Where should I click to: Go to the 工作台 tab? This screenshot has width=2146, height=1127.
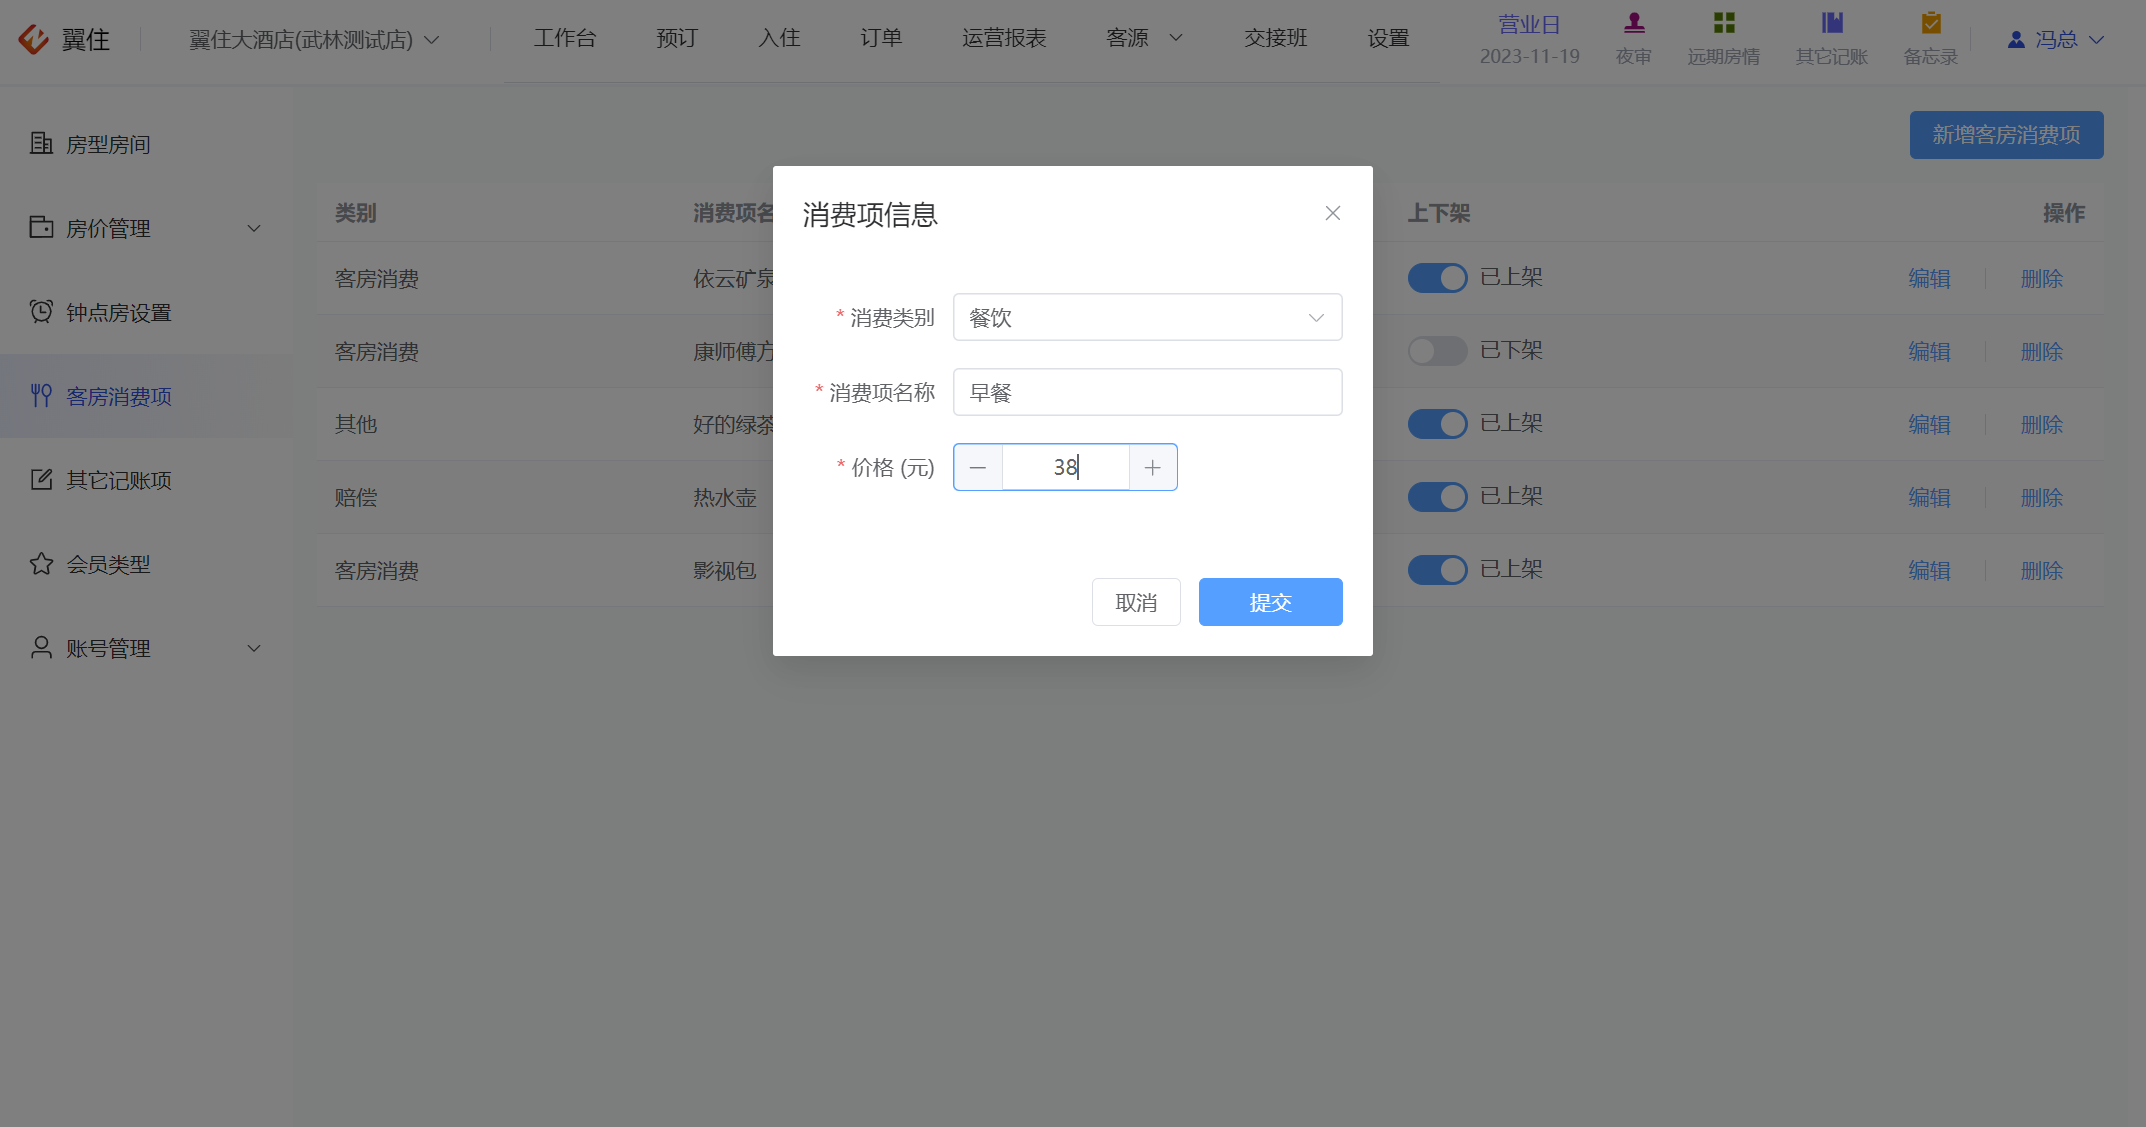[x=565, y=38]
